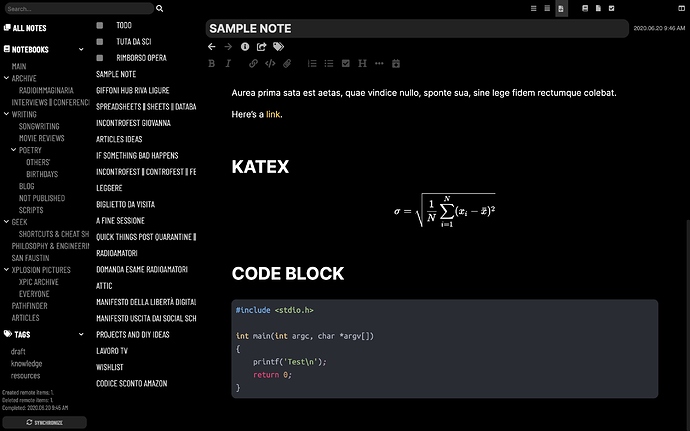Click the table-style icon at top
Viewport: 690px width, 431px height.
click(x=547, y=8)
